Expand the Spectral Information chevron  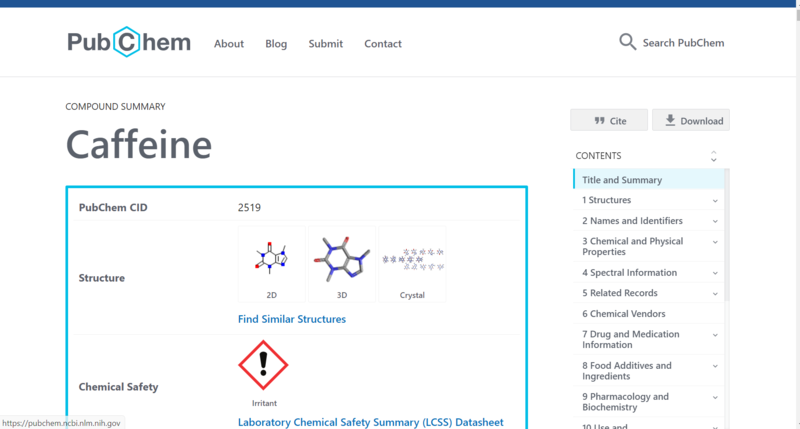(715, 273)
